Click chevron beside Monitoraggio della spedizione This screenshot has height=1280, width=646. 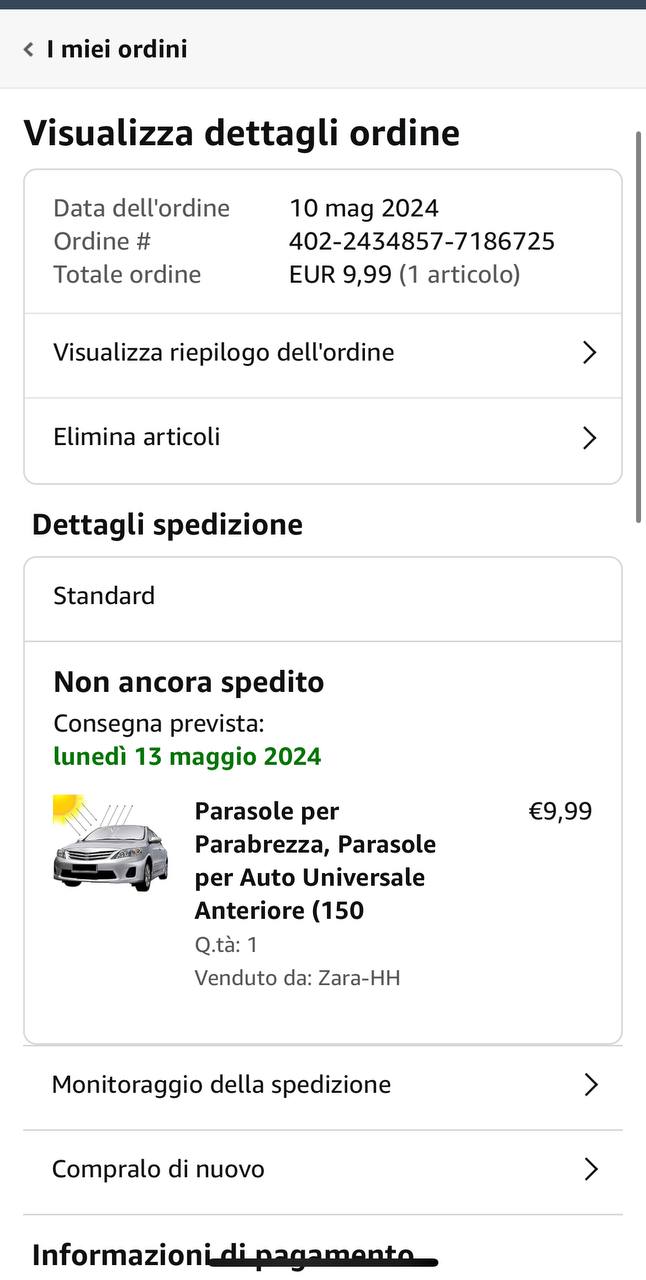(x=591, y=1085)
